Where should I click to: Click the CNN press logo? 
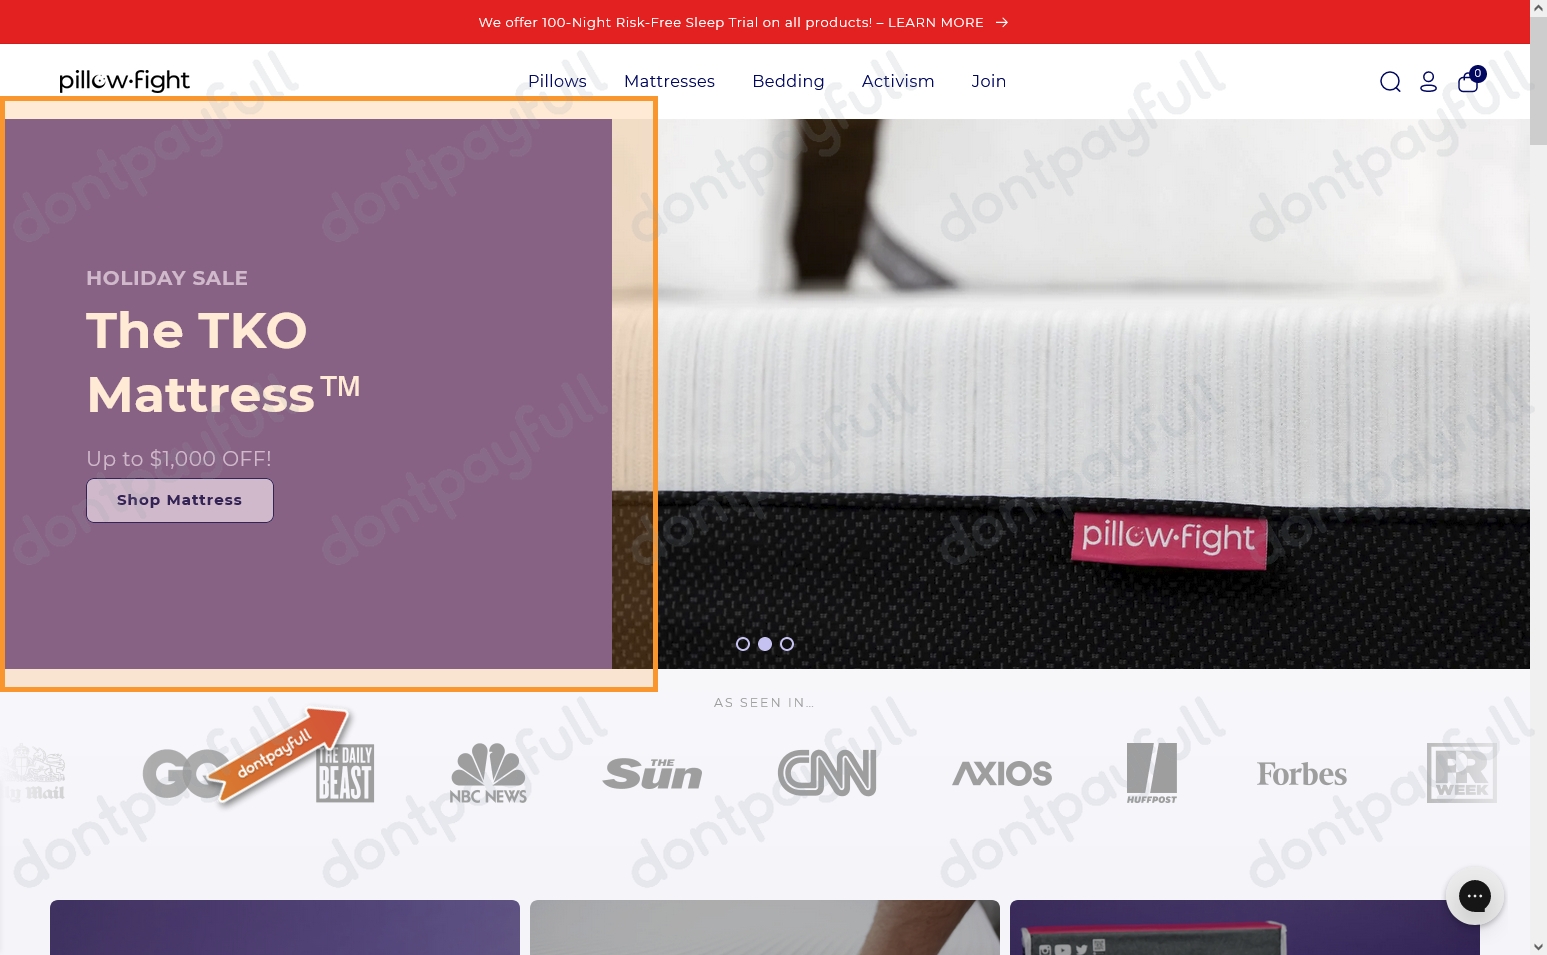[x=827, y=772]
